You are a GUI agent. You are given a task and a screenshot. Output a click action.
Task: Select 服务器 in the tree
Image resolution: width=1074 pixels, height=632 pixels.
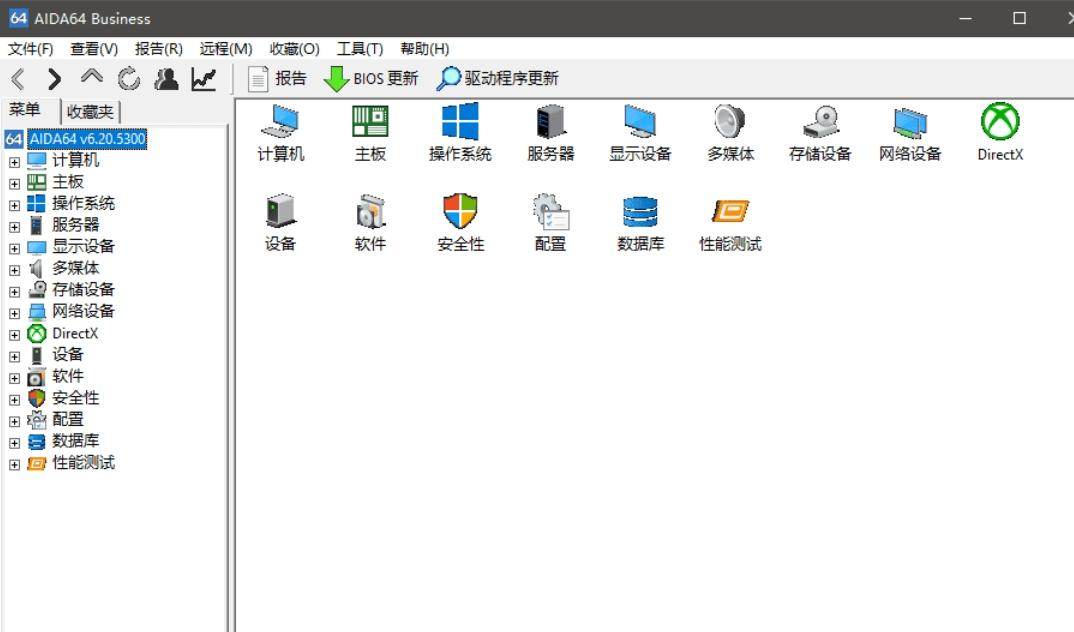pyautogui.click(x=75, y=225)
